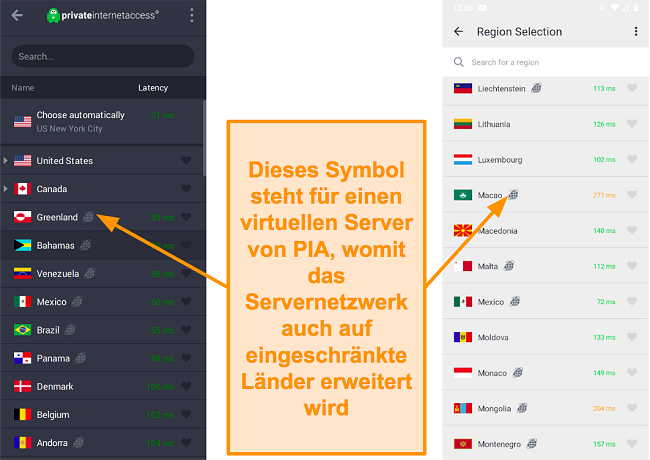Favorite Macao in Region Selection
This screenshot has width=650, height=460.
click(x=632, y=194)
